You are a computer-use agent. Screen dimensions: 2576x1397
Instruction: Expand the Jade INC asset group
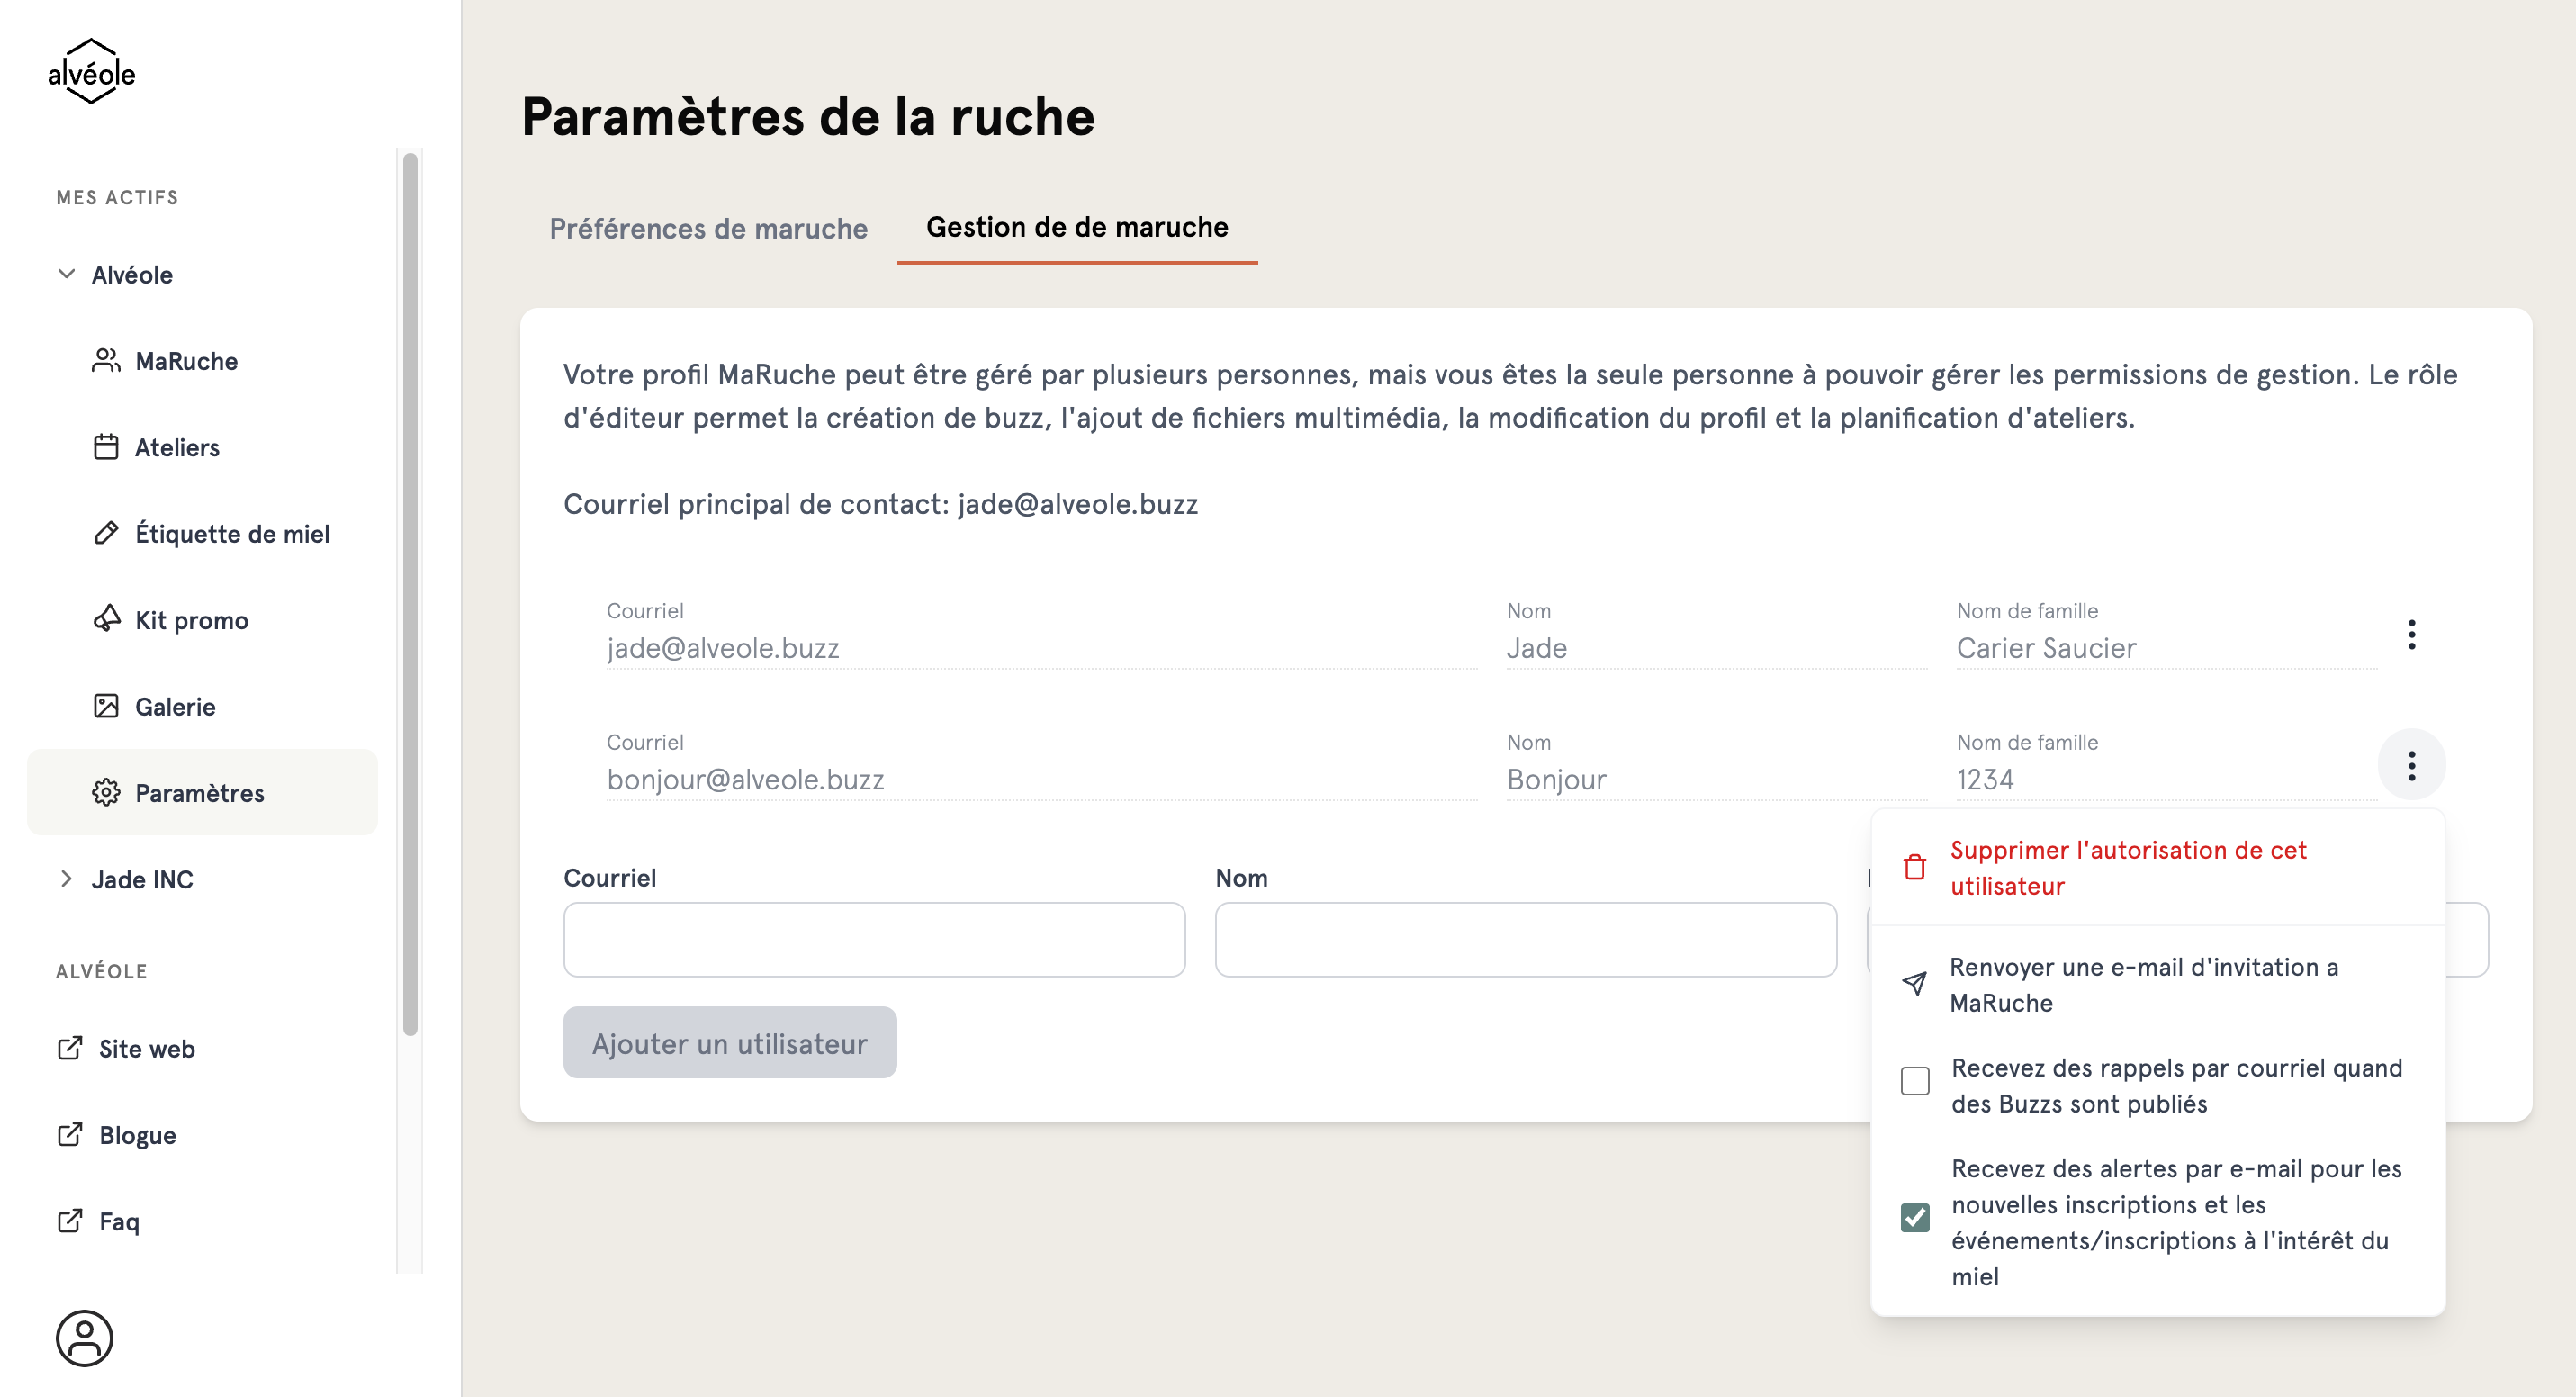tap(66, 878)
